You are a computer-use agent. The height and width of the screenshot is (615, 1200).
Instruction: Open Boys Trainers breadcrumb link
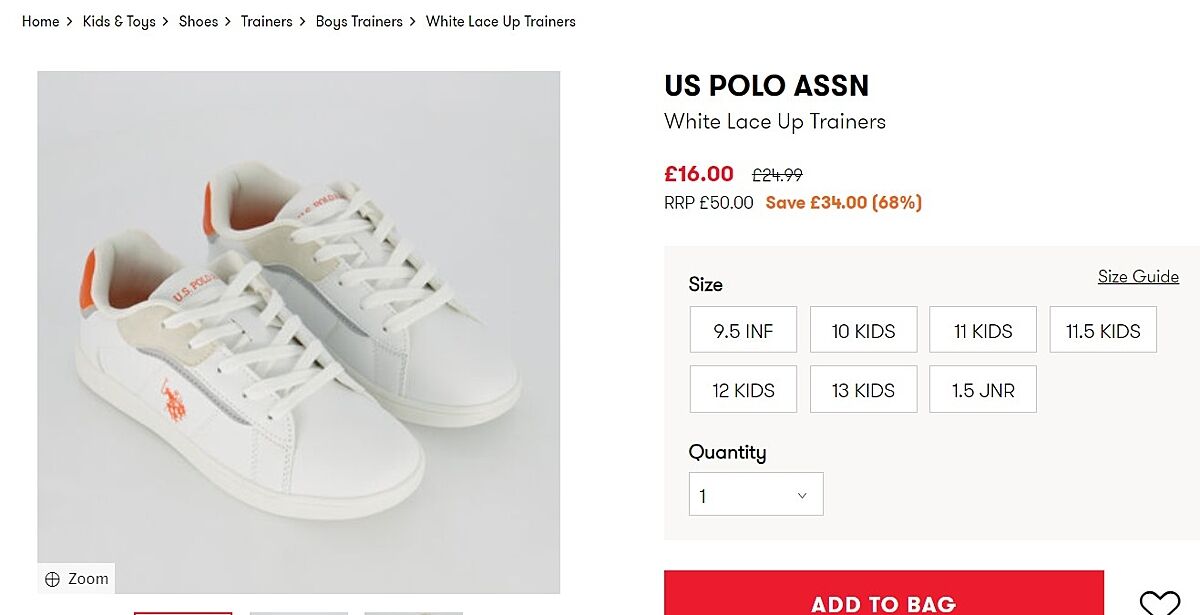click(359, 21)
